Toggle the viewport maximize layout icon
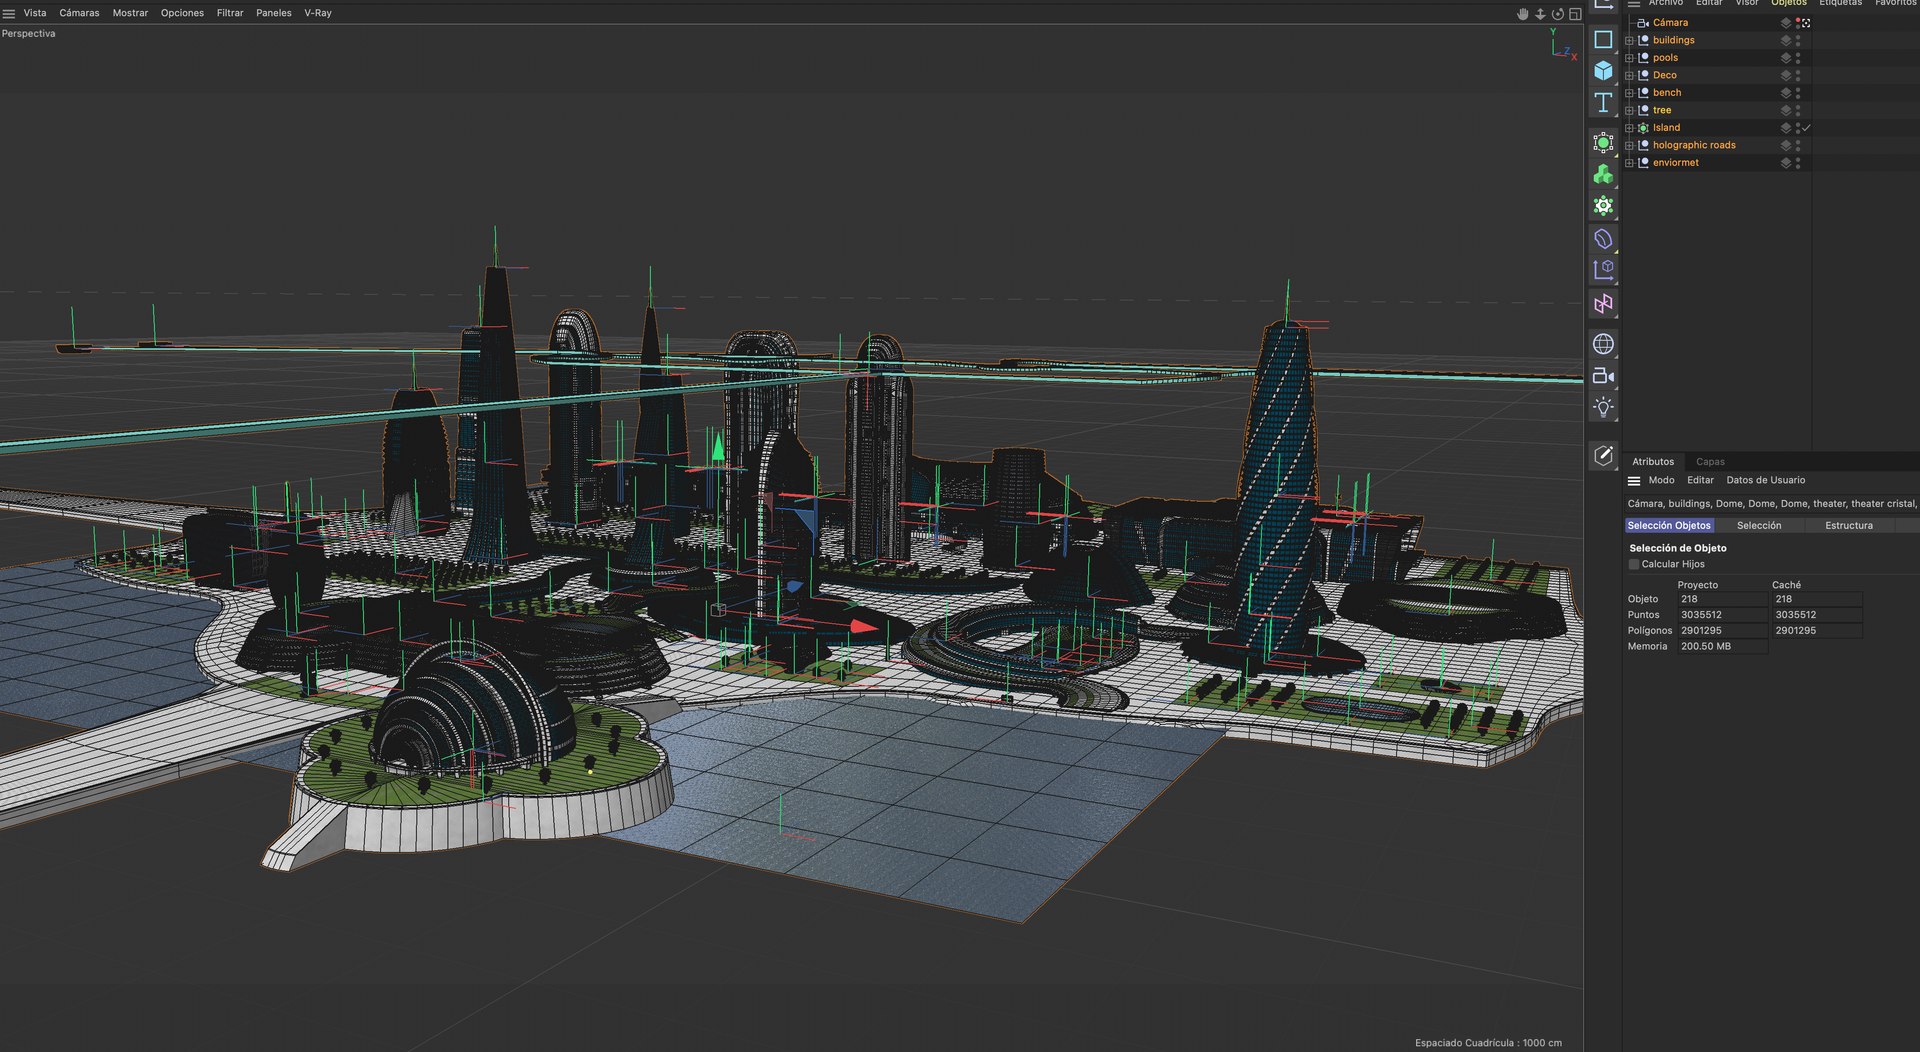The width and height of the screenshot is (1920, 1052). click(x=1575, y=14)
